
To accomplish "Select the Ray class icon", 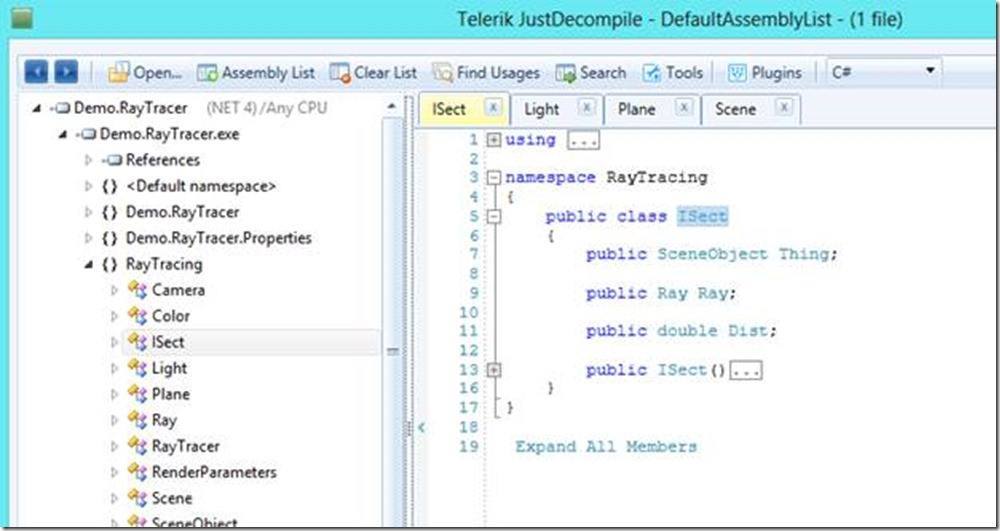I will pos(137,420).
